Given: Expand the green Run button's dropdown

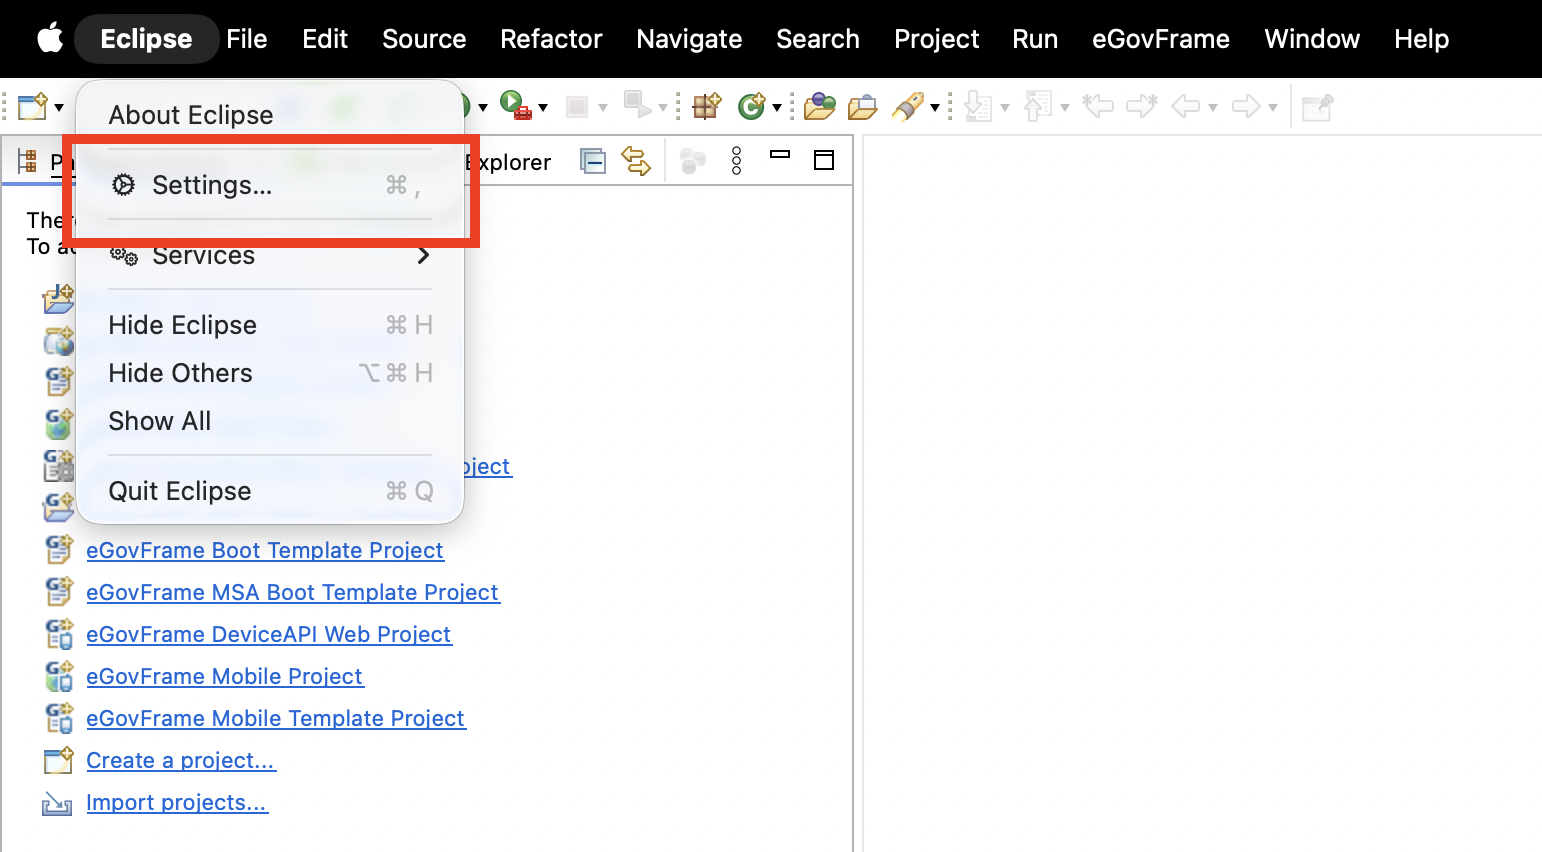Looking at the screenshot, I should [482, 107].
